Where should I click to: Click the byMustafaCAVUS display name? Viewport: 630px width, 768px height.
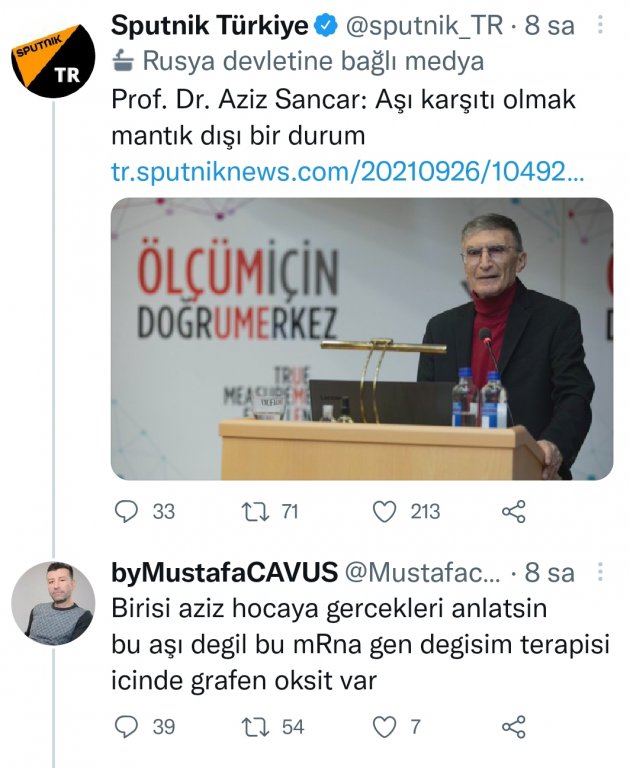[x=225, y=572]
